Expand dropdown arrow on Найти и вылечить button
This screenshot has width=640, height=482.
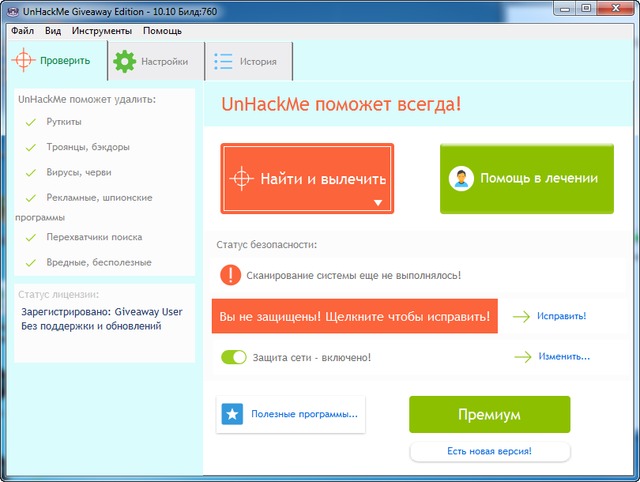378,202
